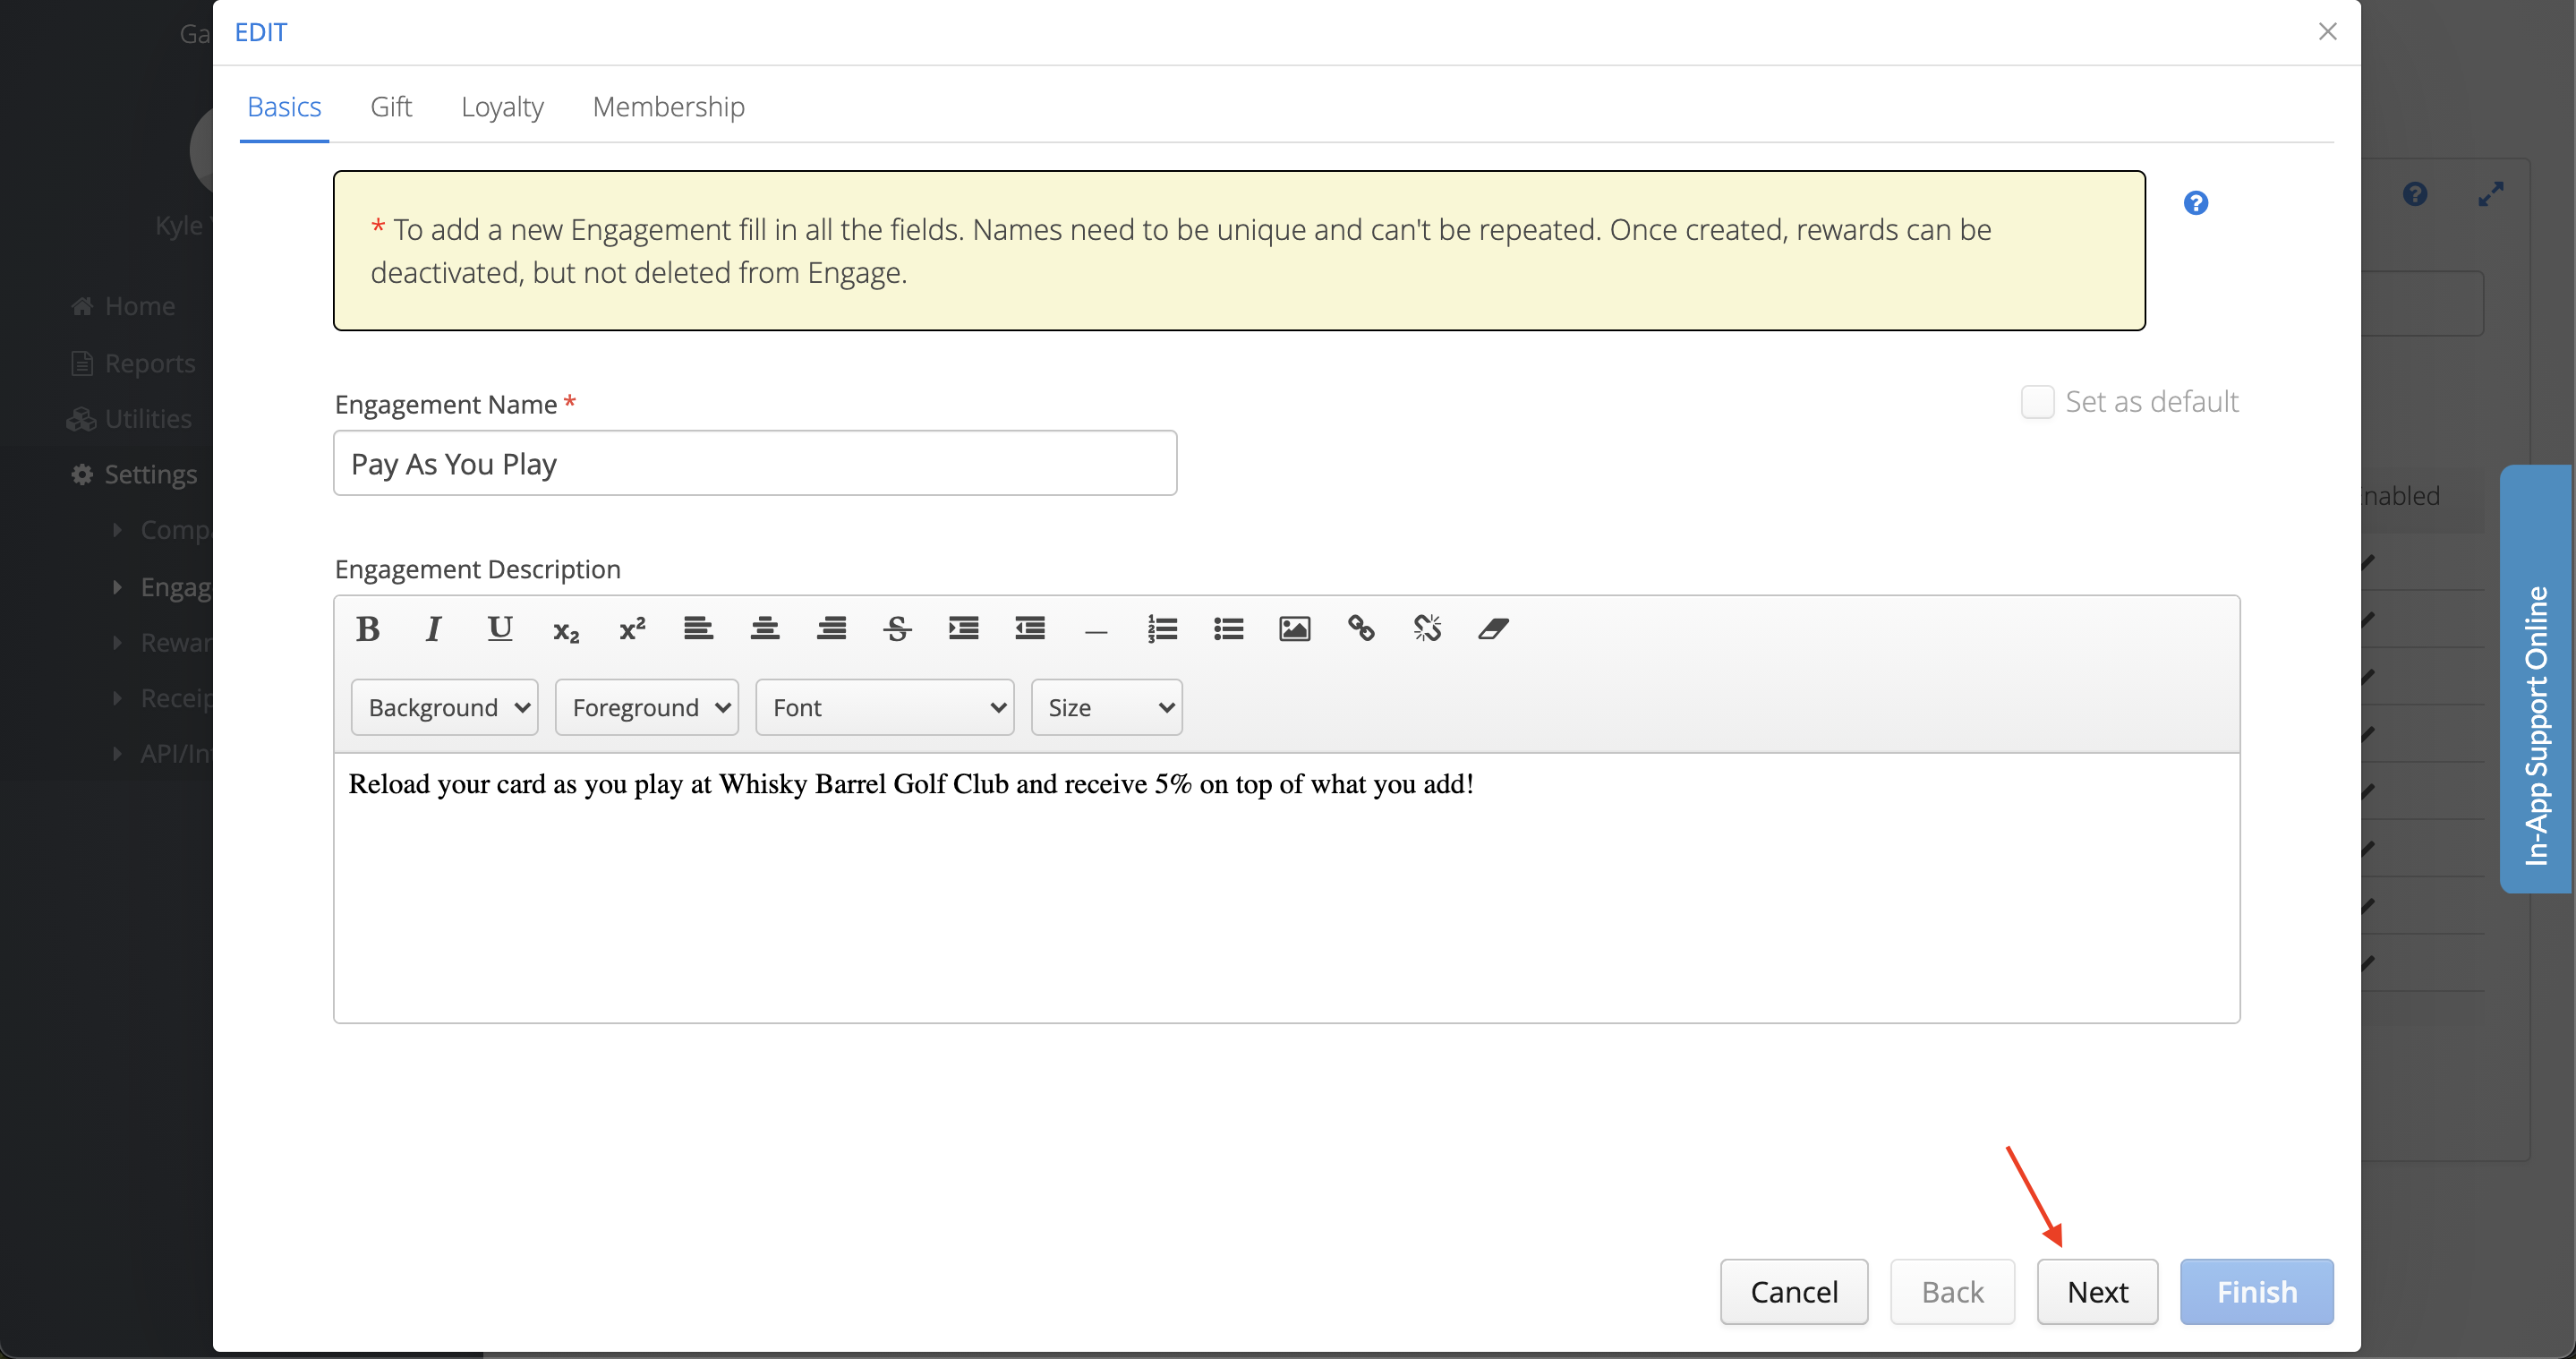Click the Cancel button
The height and width of the screenshot is (1359, 2576).
click(x=1794, y=1292)
